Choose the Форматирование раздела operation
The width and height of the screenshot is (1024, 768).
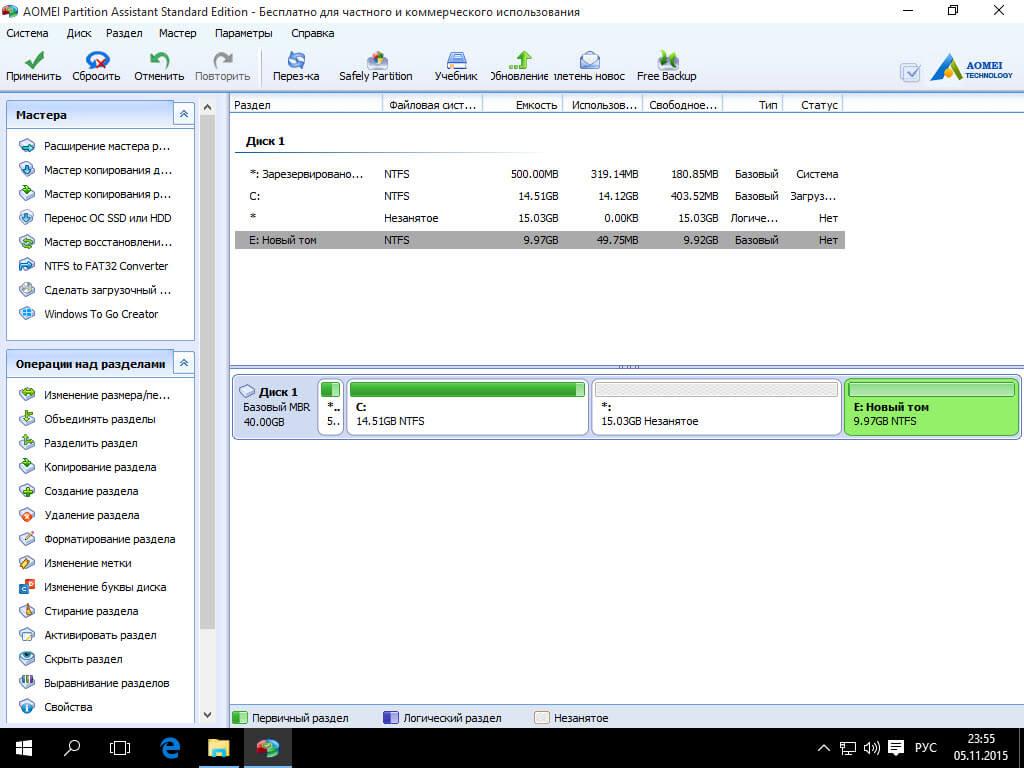(97, 539)
